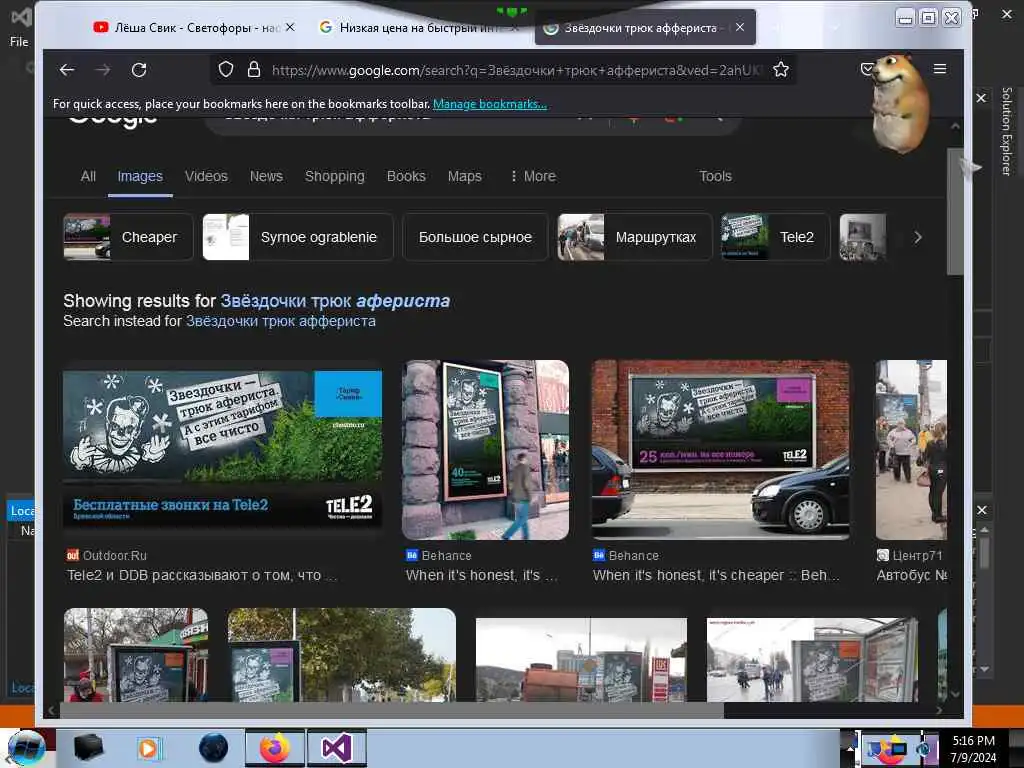1024x768 pixels.
Task: Click the corrected Звёздочки трюк афериста link
Action: tap(335, 300)
